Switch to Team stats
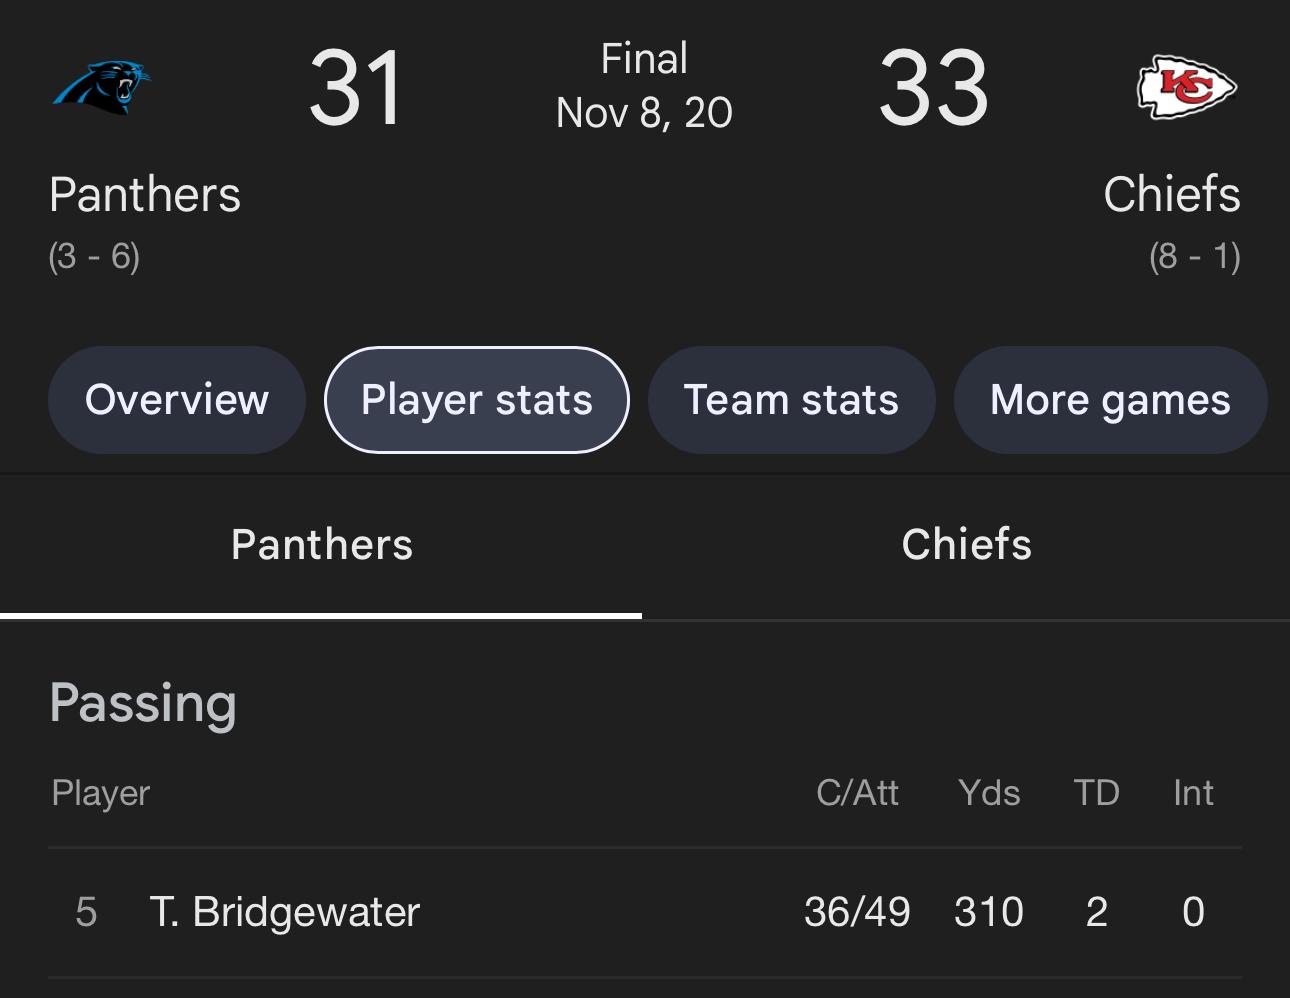 tap(791, 400)
